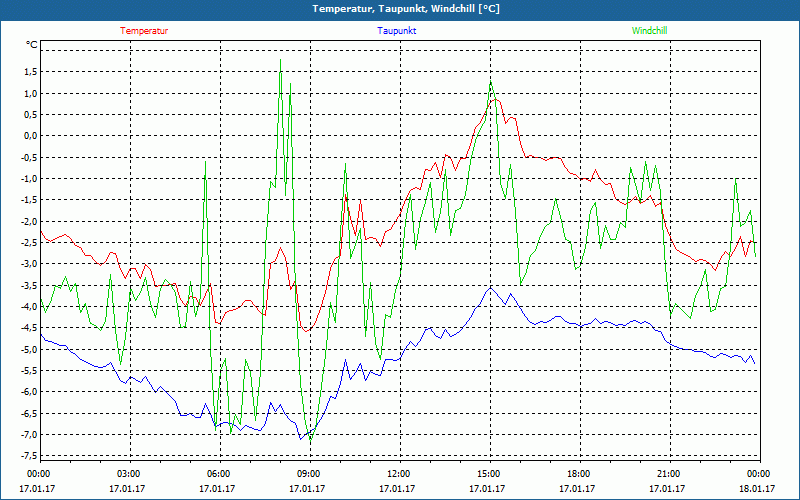Click the y-axis value '-4,0'
The height and width of the screenshot is (500, 800).
coord(29,307)
